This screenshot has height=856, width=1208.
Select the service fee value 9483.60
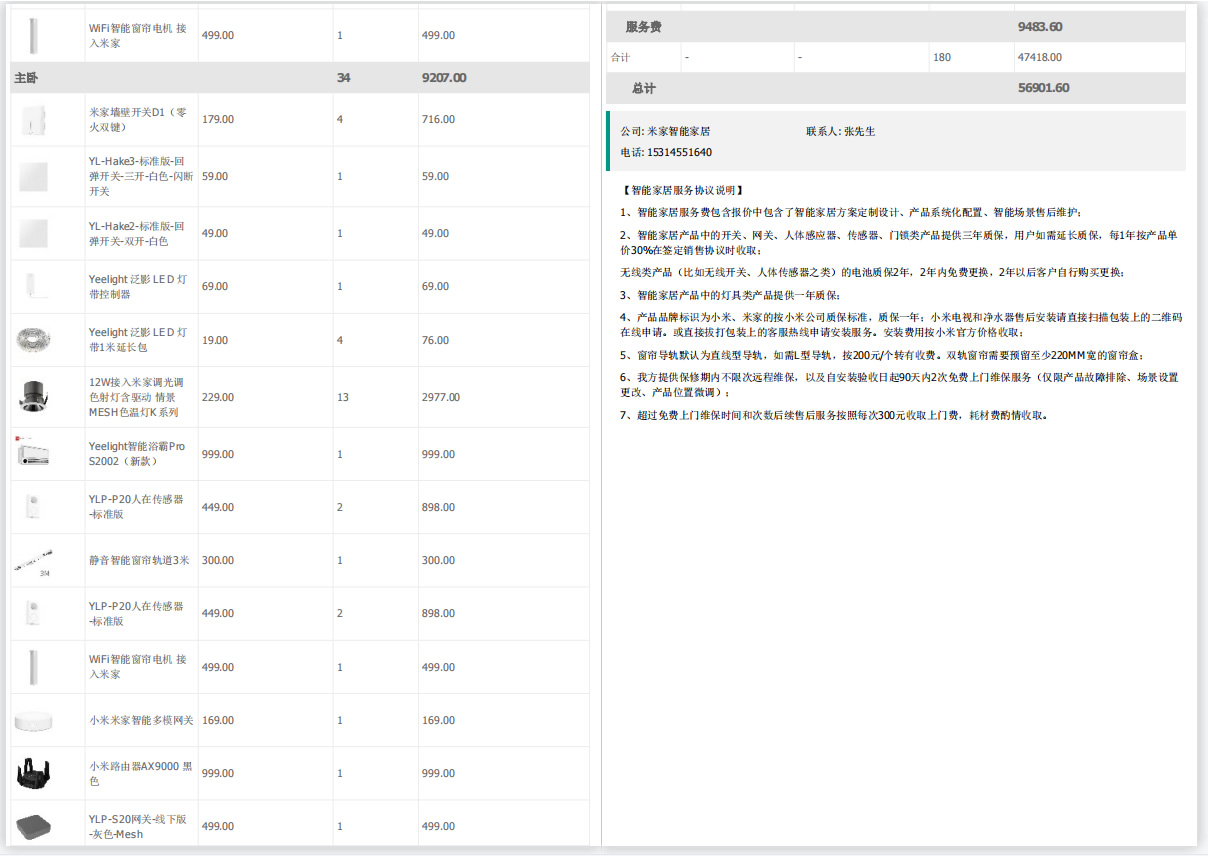pos(1040,27)
